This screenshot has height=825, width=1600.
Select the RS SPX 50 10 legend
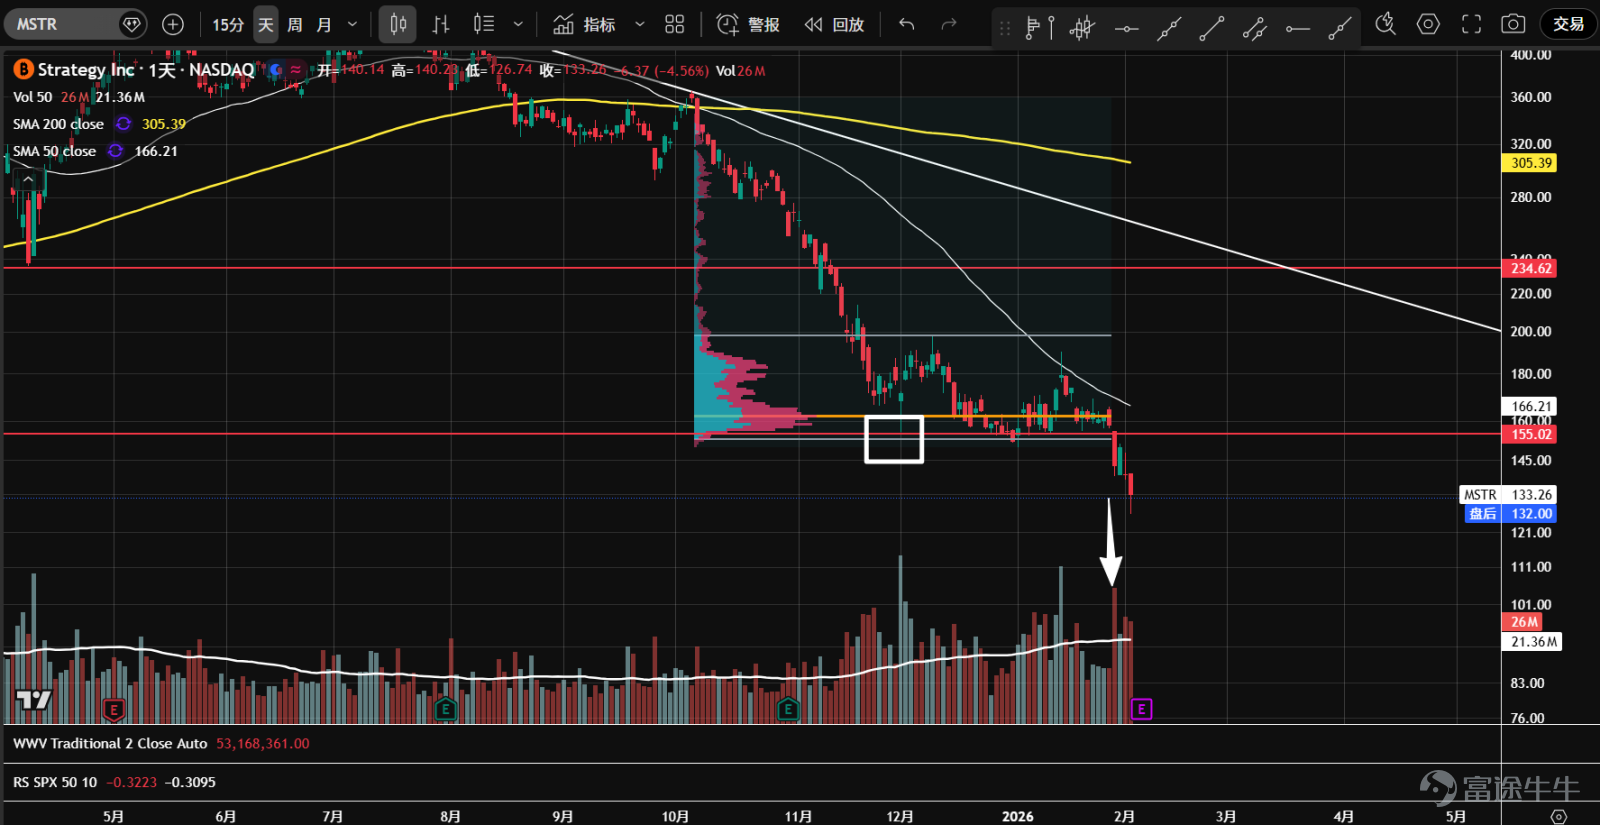pos(55,782)
